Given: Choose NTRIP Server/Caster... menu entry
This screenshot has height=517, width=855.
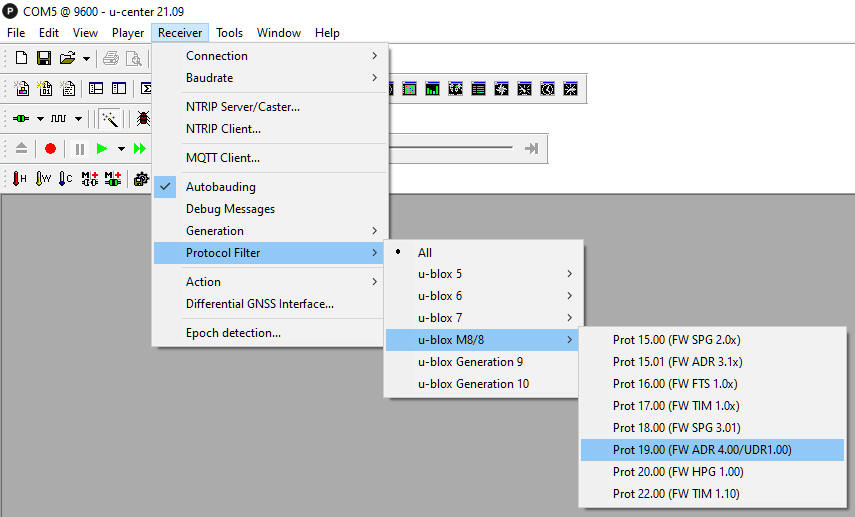Looking at the screenshot, I should click(x=270, y=106).
